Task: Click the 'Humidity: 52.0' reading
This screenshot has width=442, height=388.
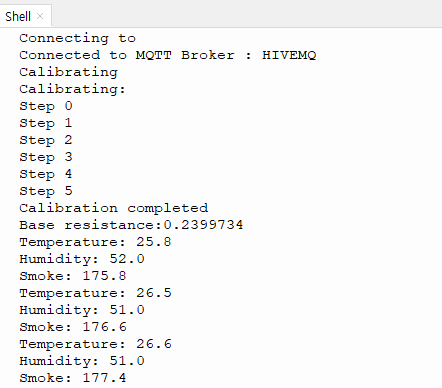Action: 82,259
